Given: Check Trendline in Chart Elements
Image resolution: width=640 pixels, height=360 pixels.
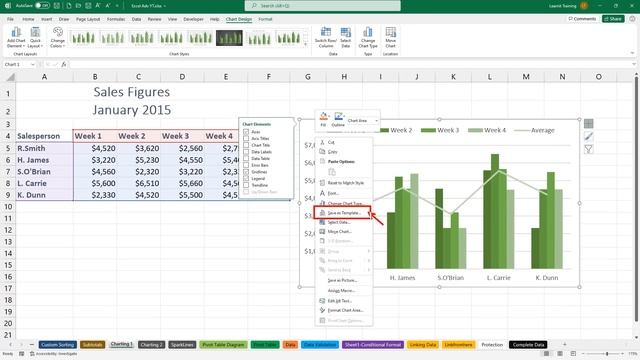Looking at the screenshot, I should 246,185.
